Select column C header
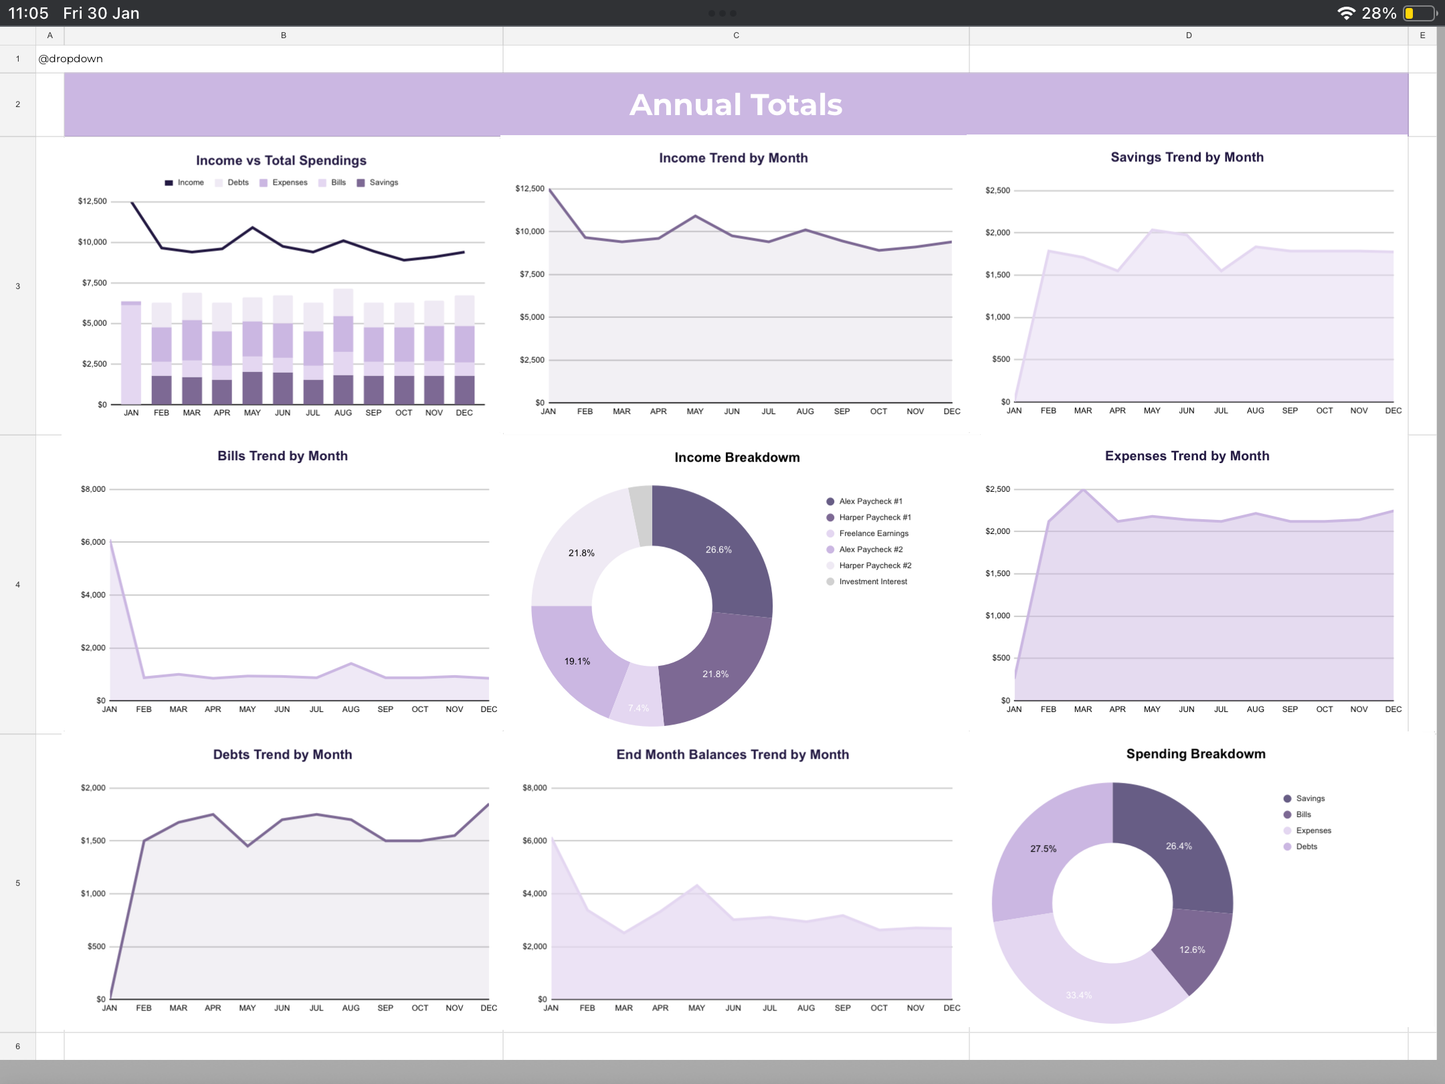The width and height of the screenshot is (1445, 1084). (x=736, y=35)
